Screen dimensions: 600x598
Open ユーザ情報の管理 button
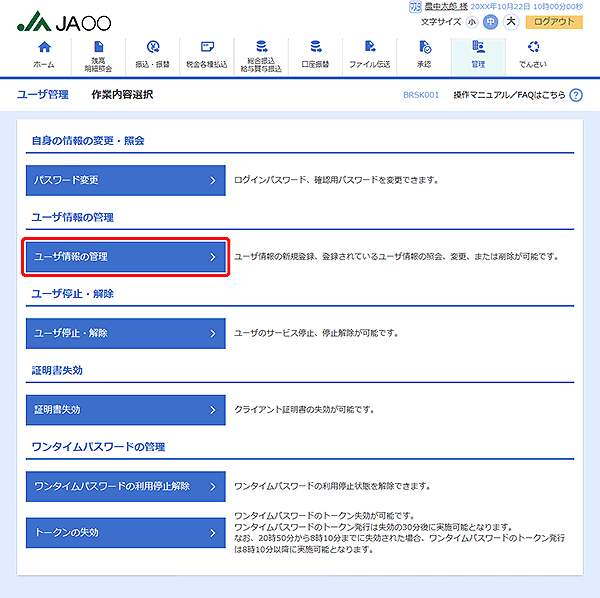(x=126, y=257)
